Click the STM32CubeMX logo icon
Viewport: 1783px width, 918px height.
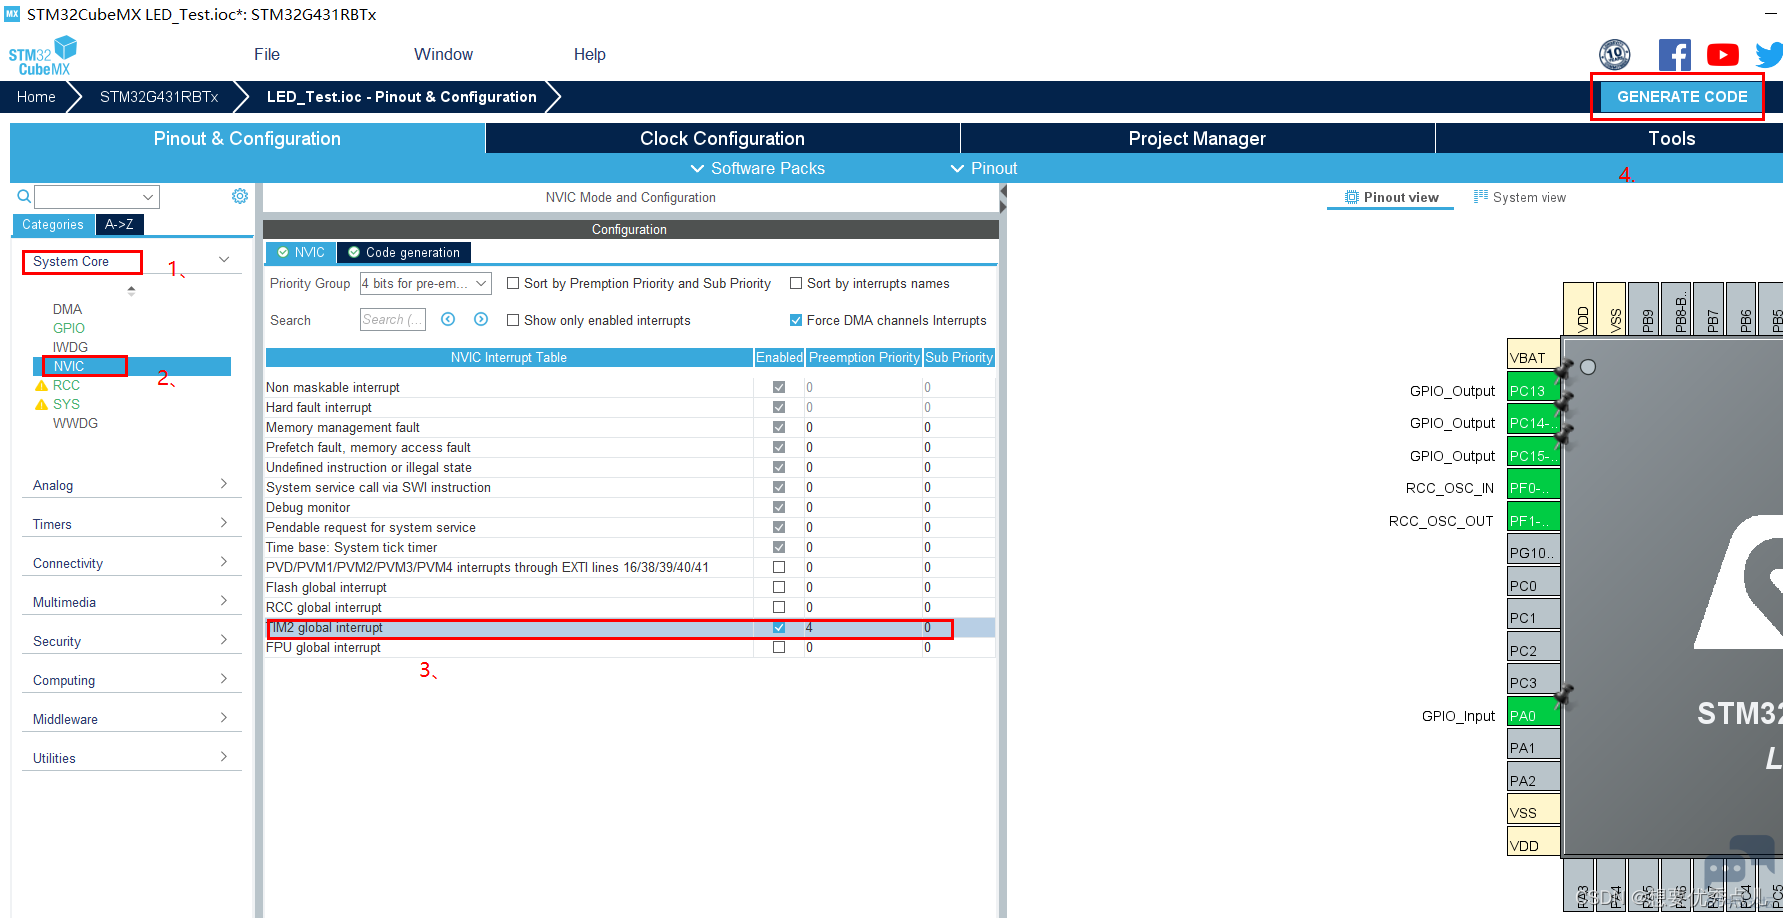click(x=42, y=55)
